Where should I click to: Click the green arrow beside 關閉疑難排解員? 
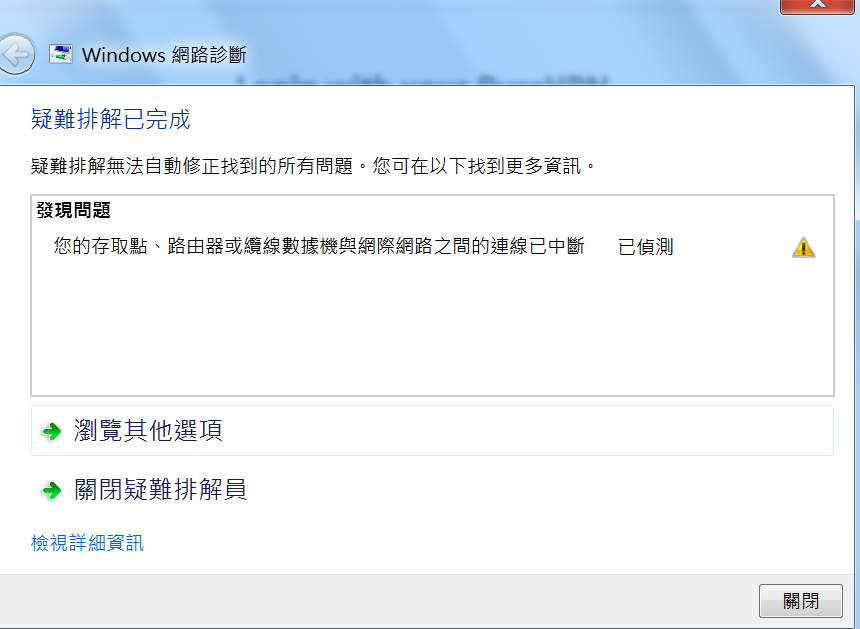point(52,490)
